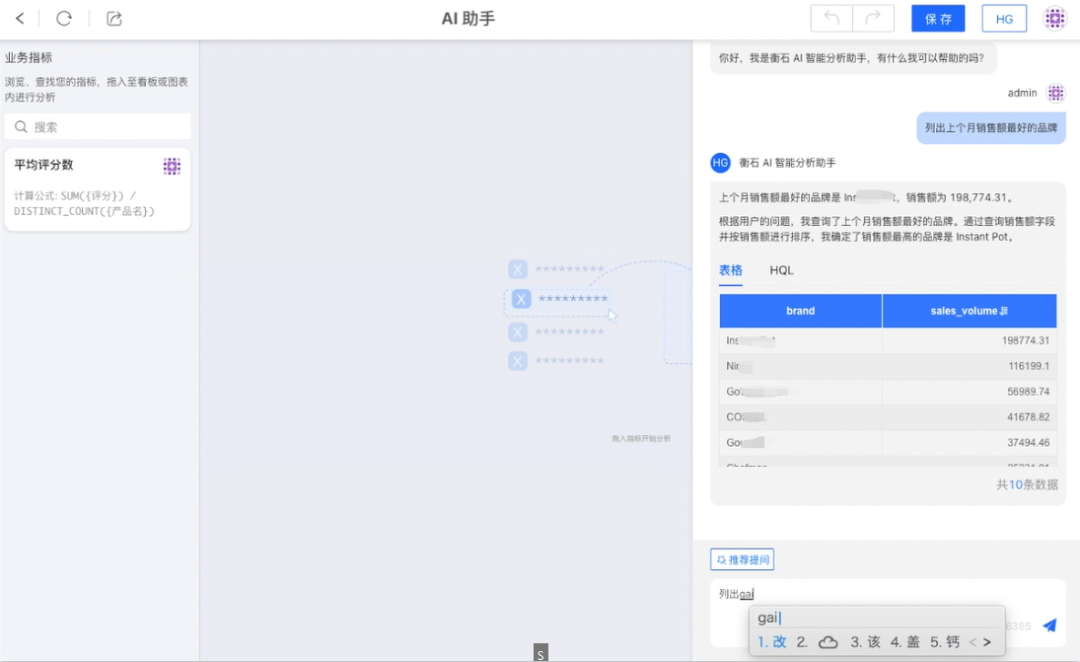Switch back to the 表格 tab

point(731,270)
